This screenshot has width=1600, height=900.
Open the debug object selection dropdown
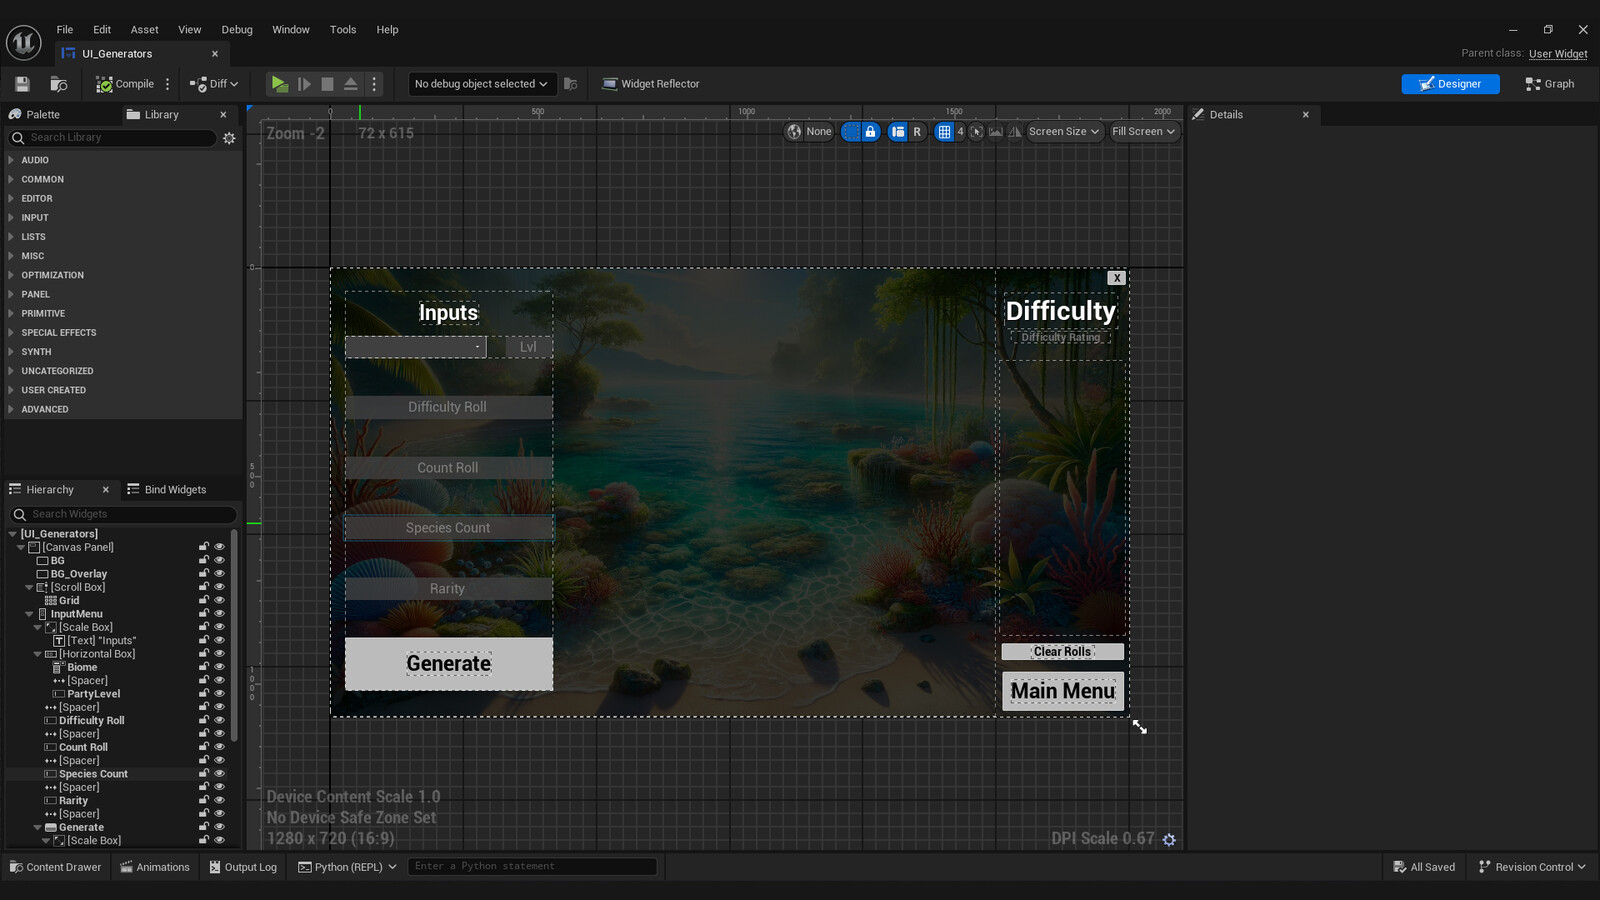tap(481, 84)
